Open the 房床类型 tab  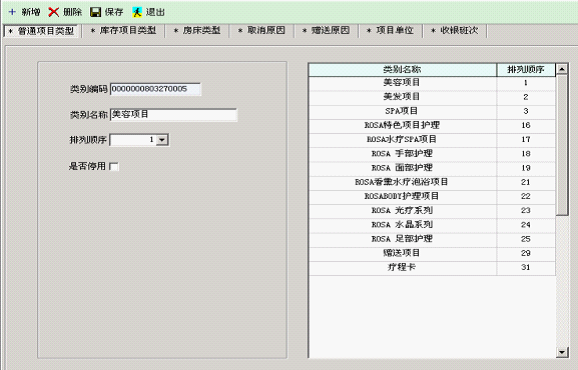coord(197,31)
